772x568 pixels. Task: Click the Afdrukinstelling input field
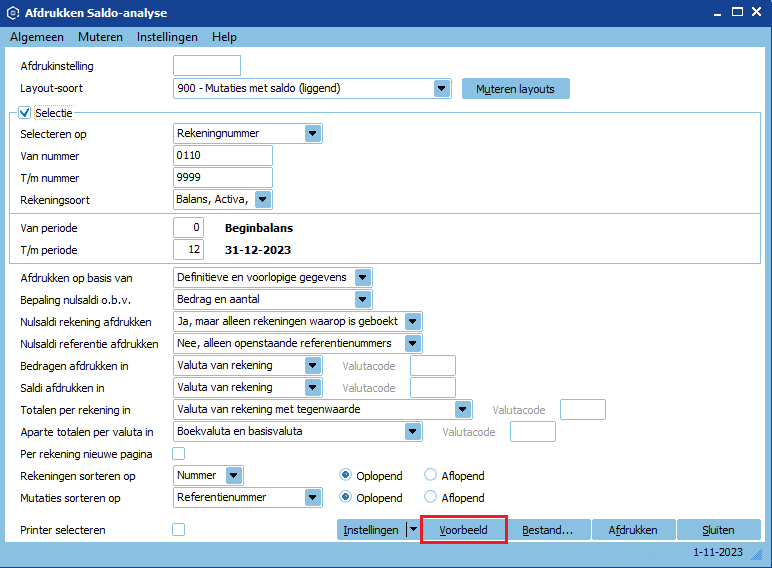[207, 66]
